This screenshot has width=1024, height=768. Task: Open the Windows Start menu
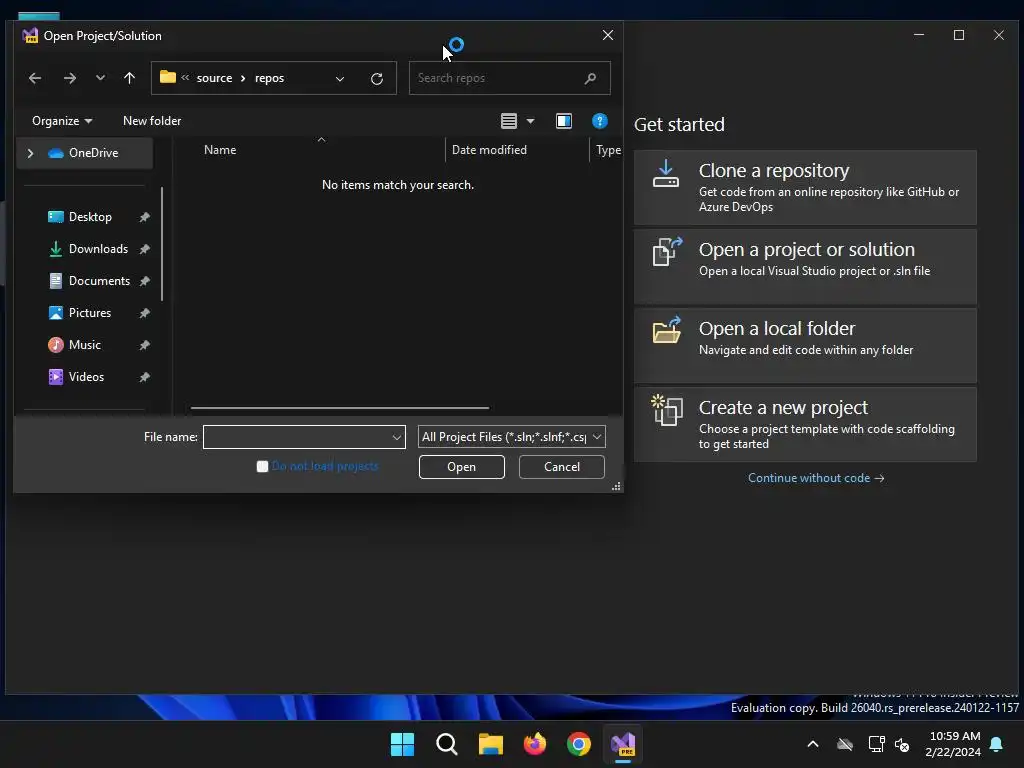[x=402, y=744]
